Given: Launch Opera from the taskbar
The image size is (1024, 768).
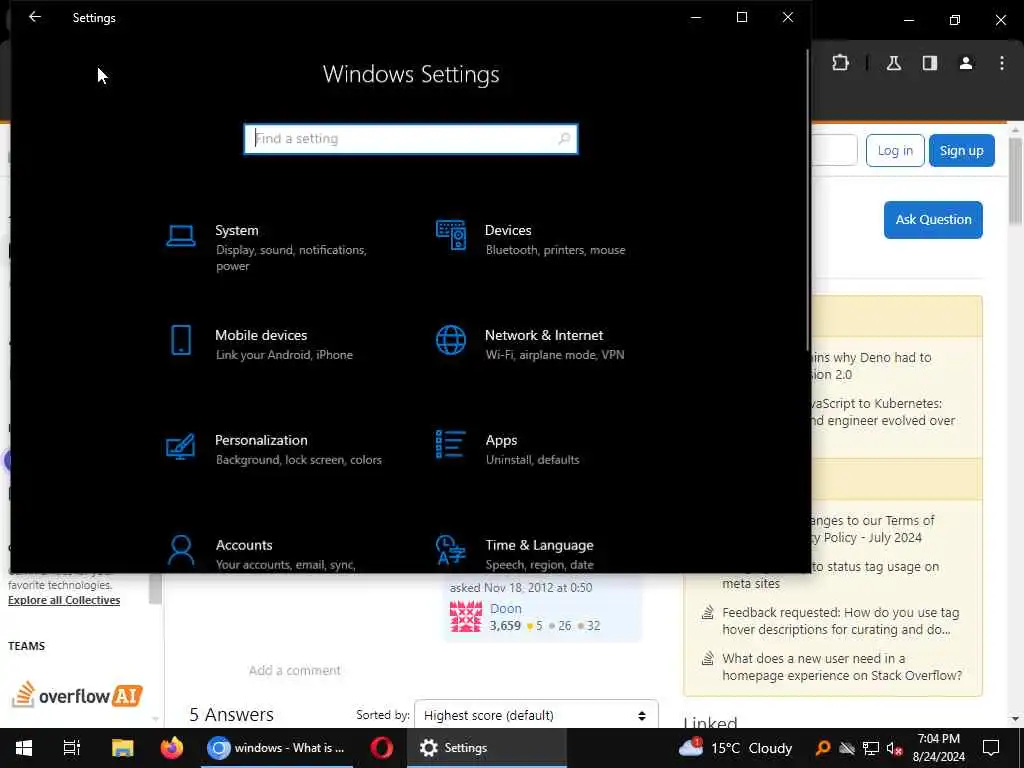Looking at the screenshot, I should [381, 748].
